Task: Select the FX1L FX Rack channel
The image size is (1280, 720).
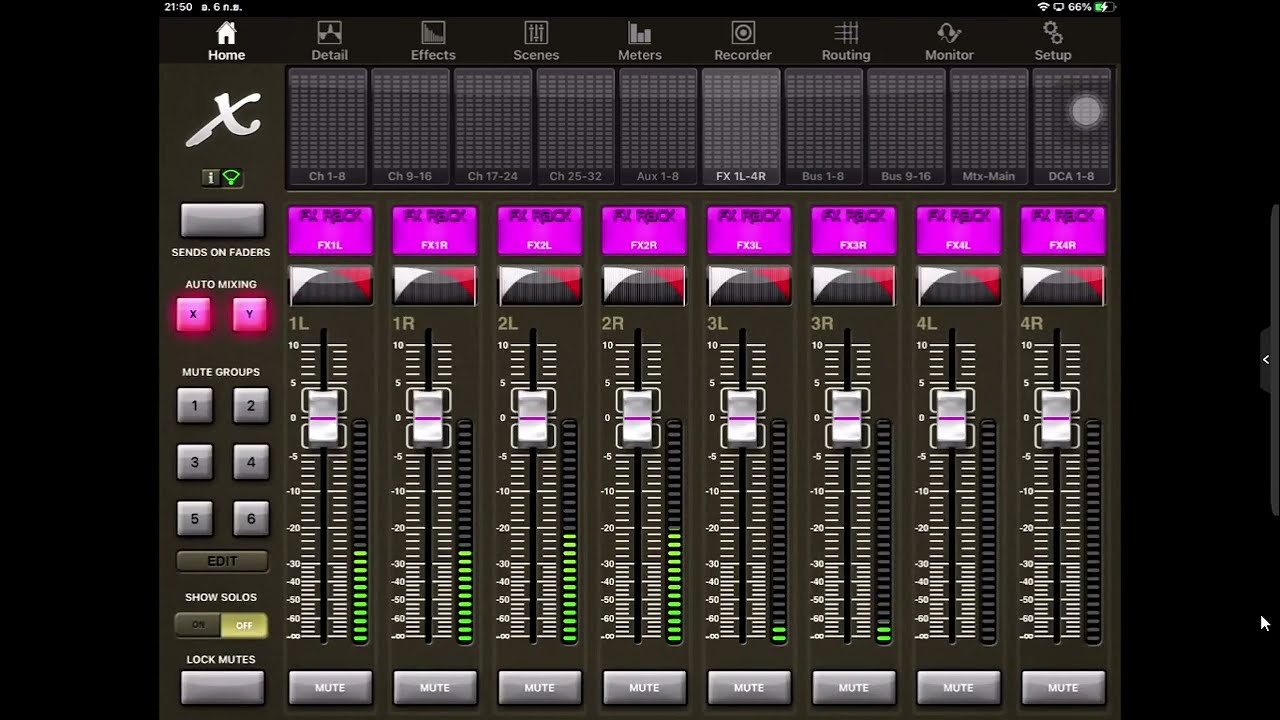Action: click(x=330, y=231)
